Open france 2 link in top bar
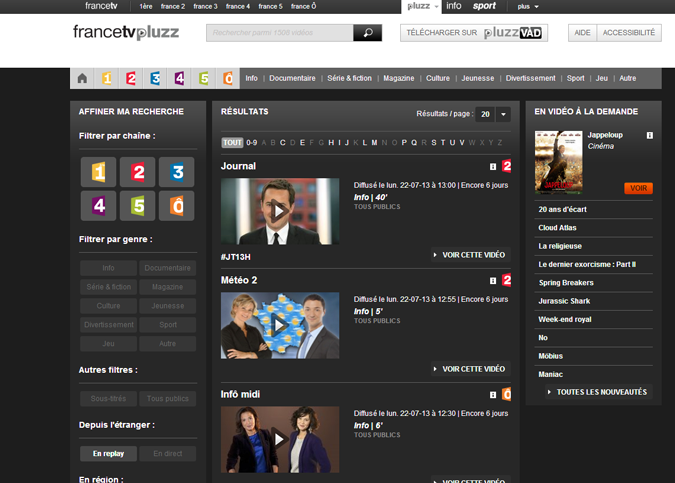This screenshot has height=483, width=675. tap(173, 6)
